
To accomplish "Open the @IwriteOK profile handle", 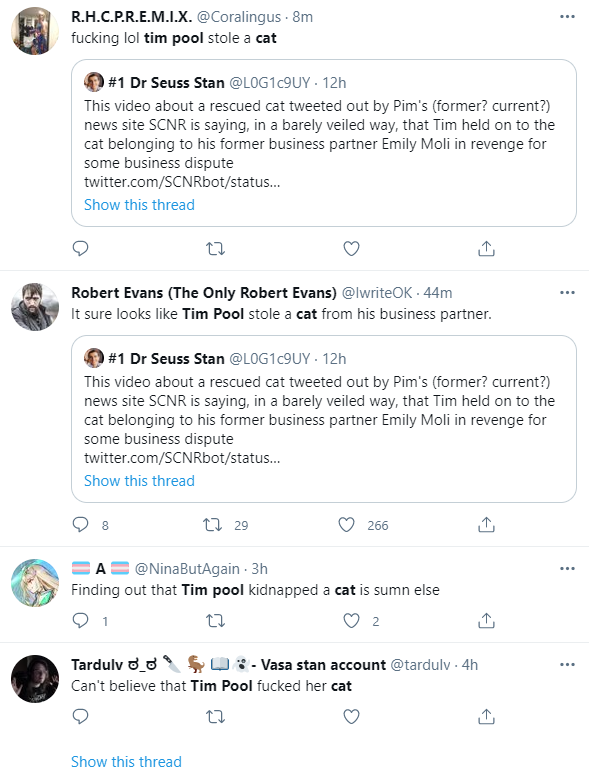I will [x=377, y=293].
